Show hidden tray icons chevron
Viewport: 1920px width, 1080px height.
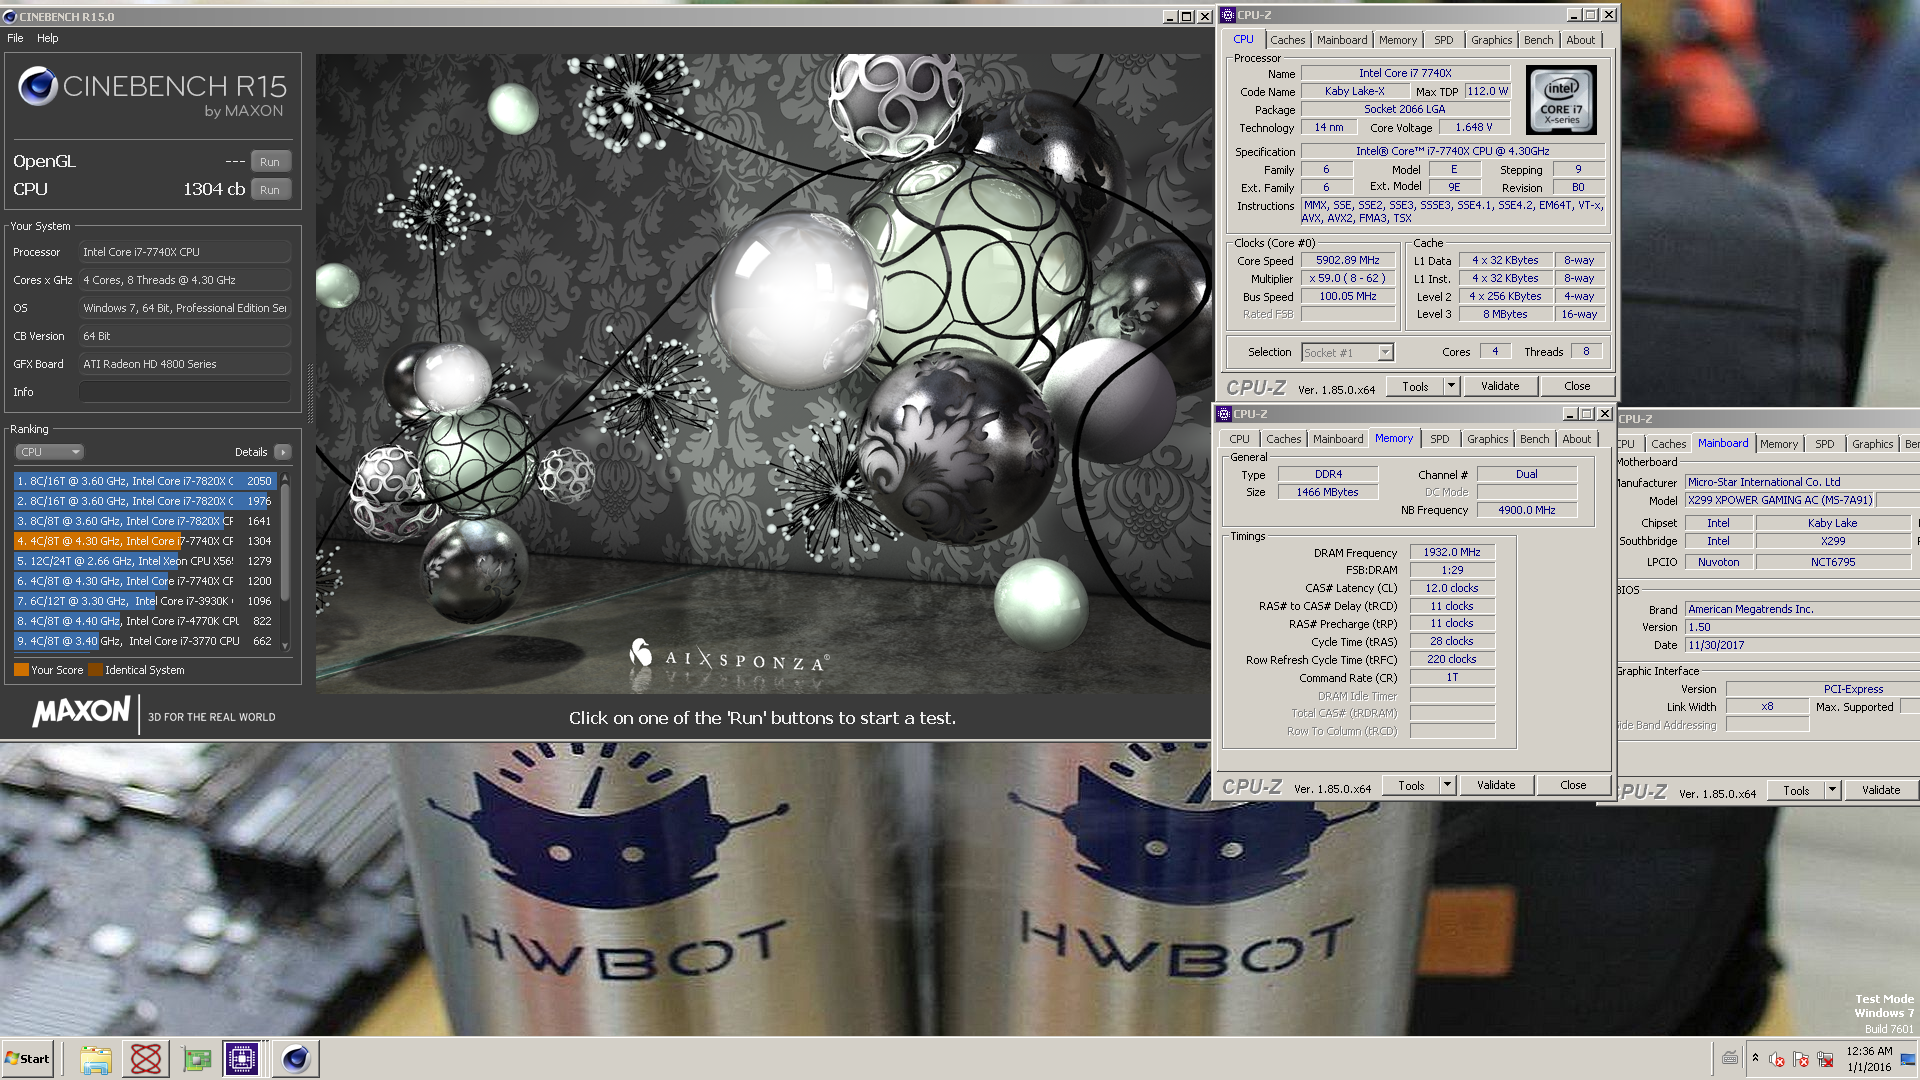(1755, 1058)
